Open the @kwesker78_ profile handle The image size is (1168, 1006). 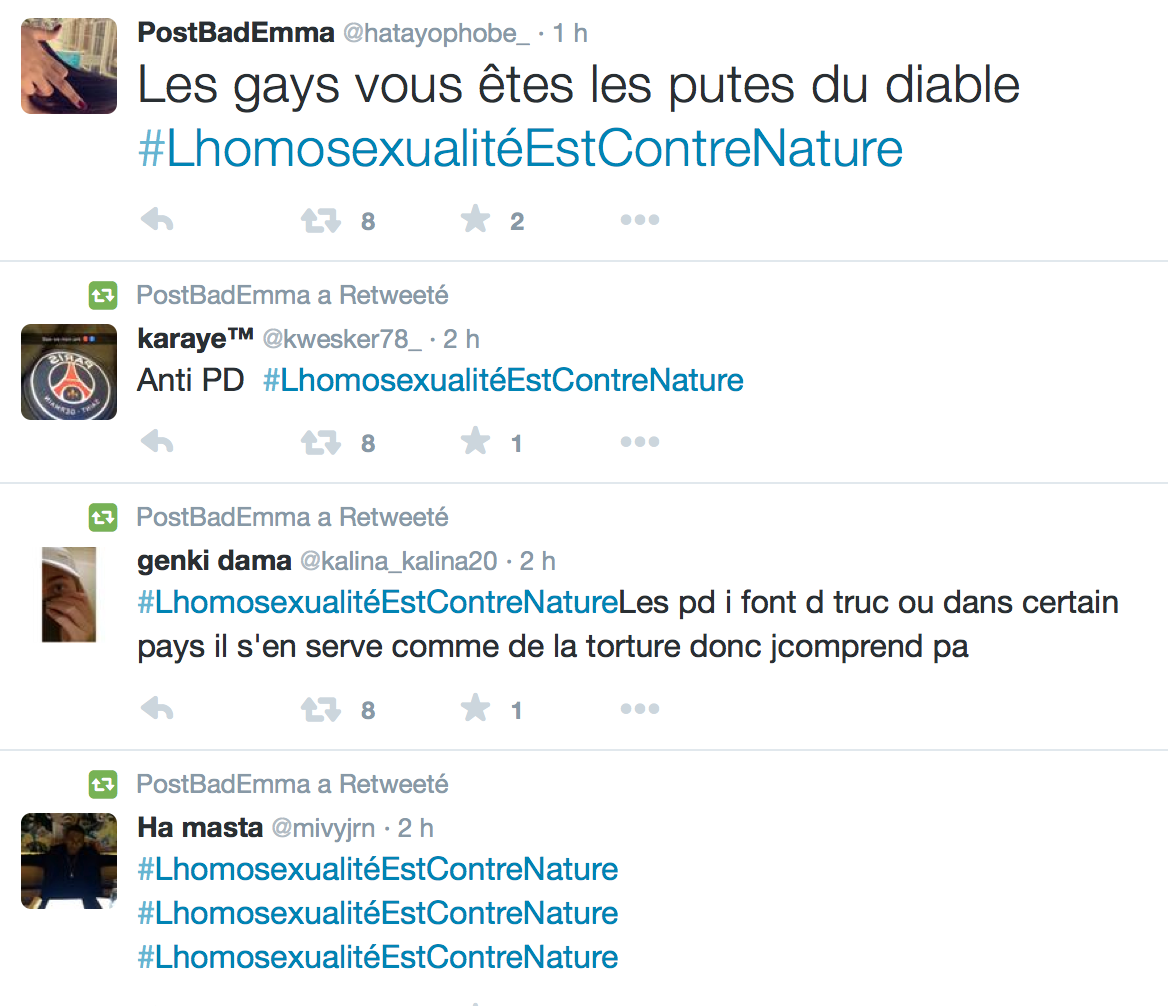coord(342,340)
